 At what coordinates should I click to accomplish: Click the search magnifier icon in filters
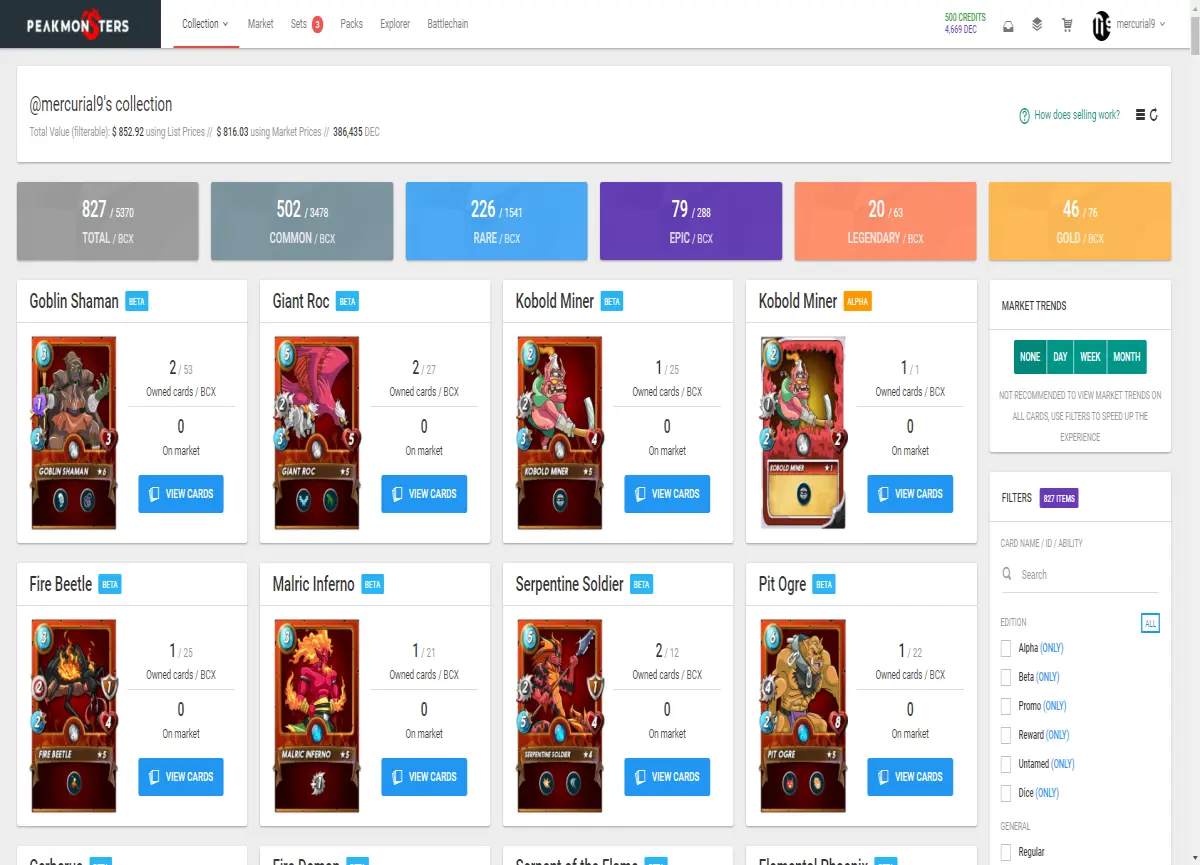pos(1008,574)
